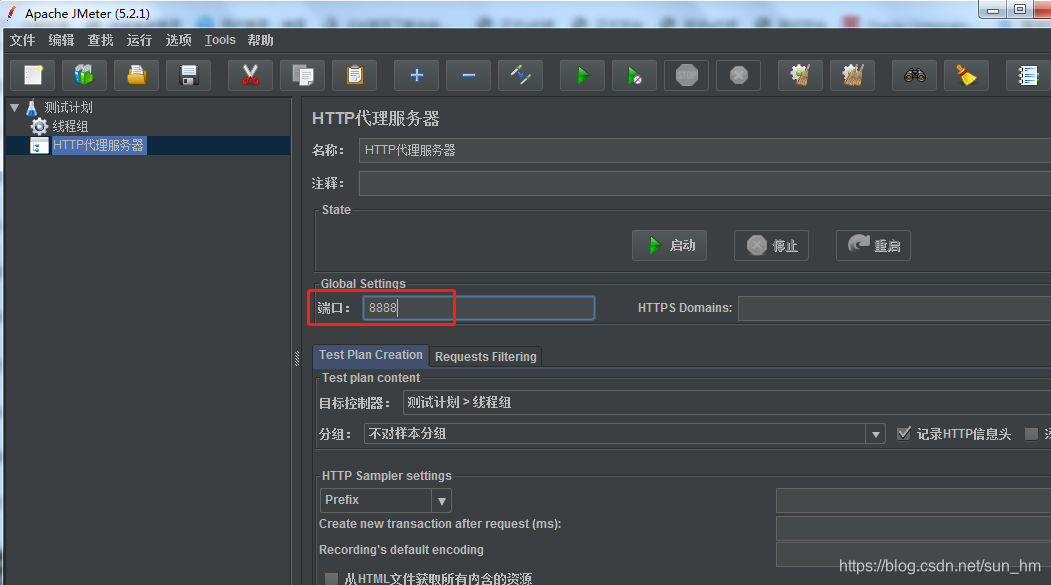
Task: Click the 停止 proxy button
Action: point(771,245)
